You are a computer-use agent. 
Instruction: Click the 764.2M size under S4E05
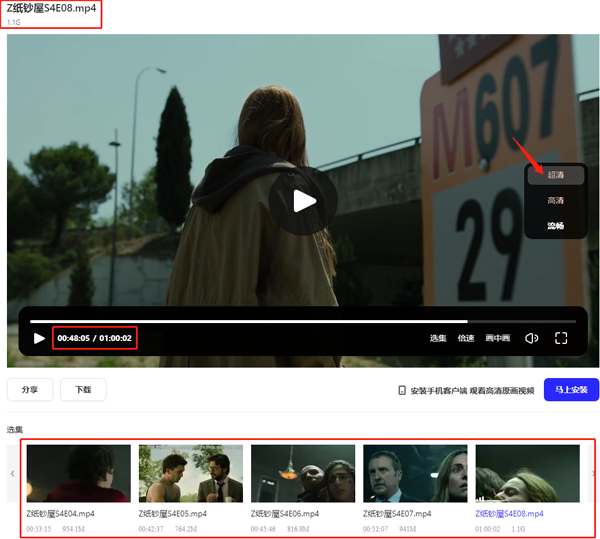[186, 529]
